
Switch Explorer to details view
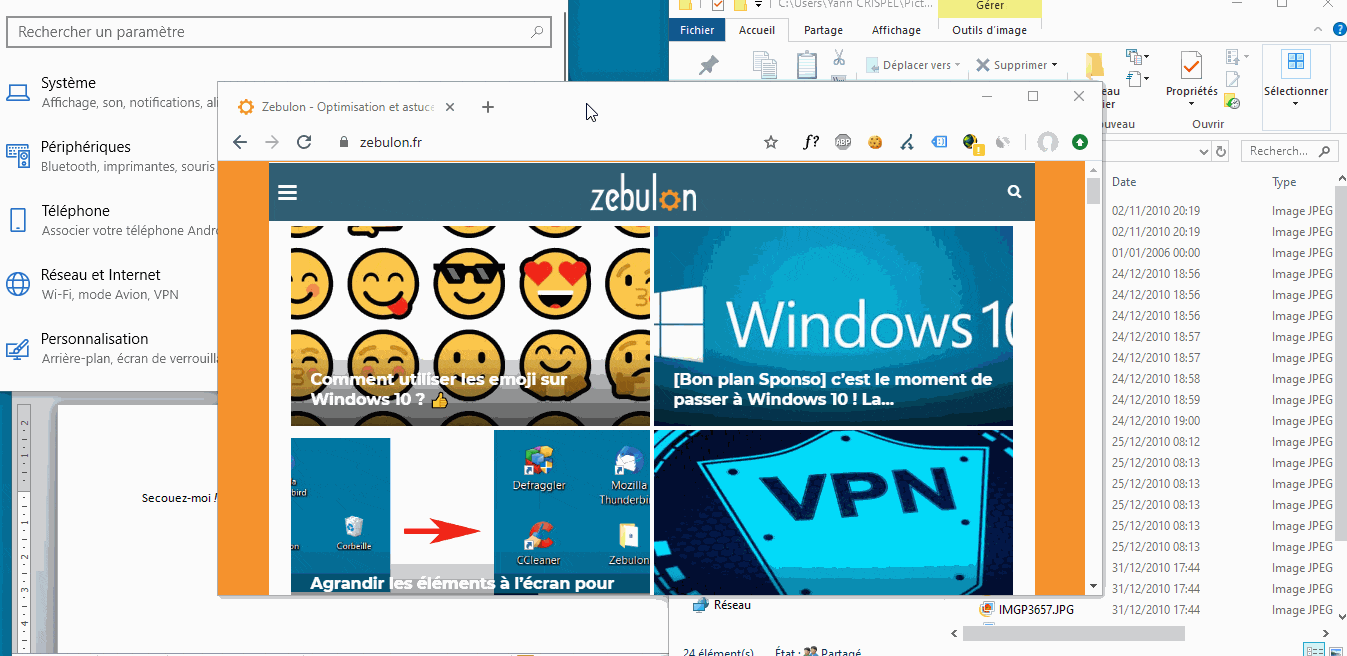(x=1315, y=651)
